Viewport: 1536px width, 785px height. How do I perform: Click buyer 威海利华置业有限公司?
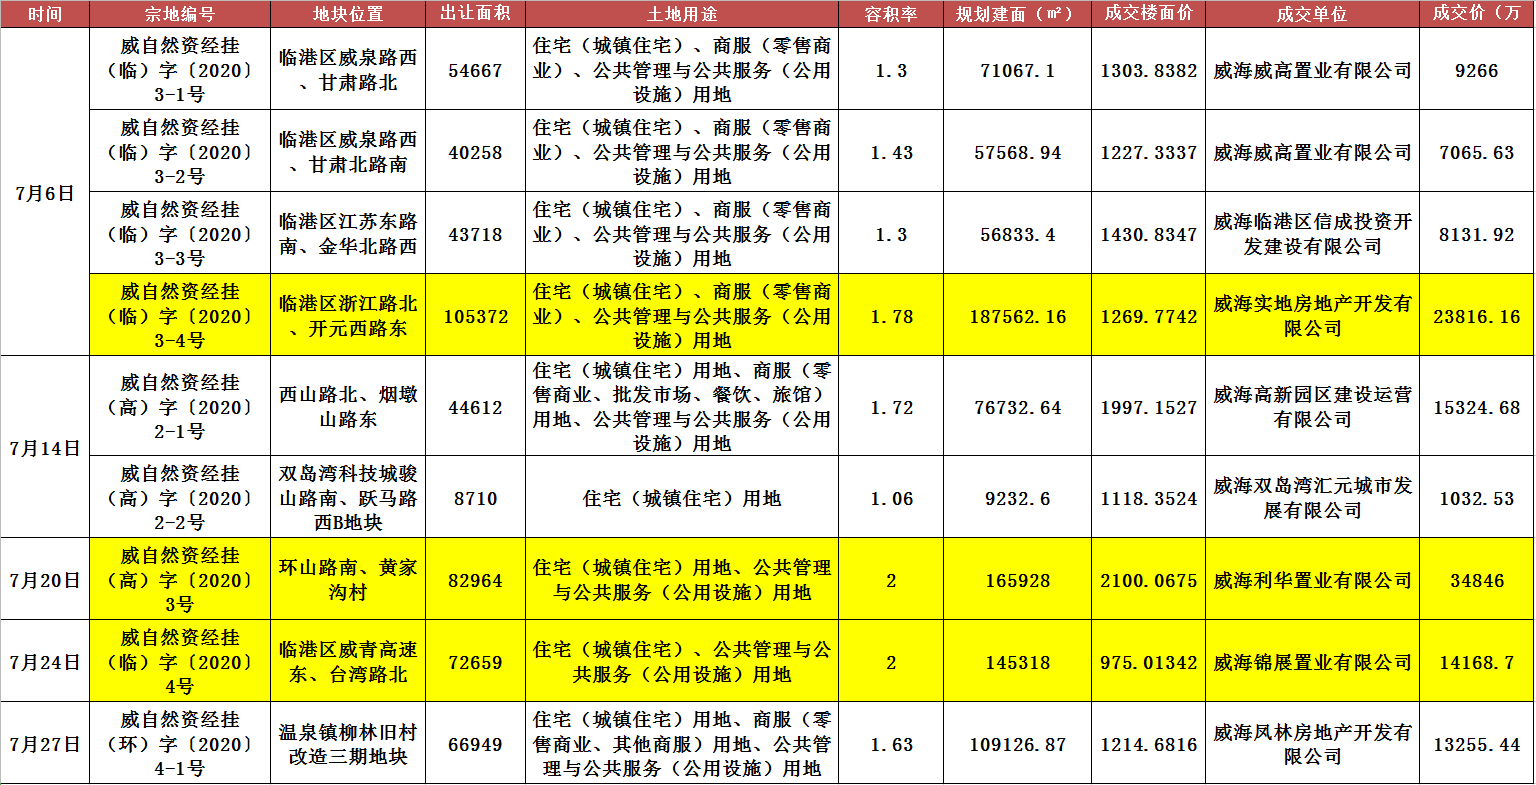pos(1313,580)
